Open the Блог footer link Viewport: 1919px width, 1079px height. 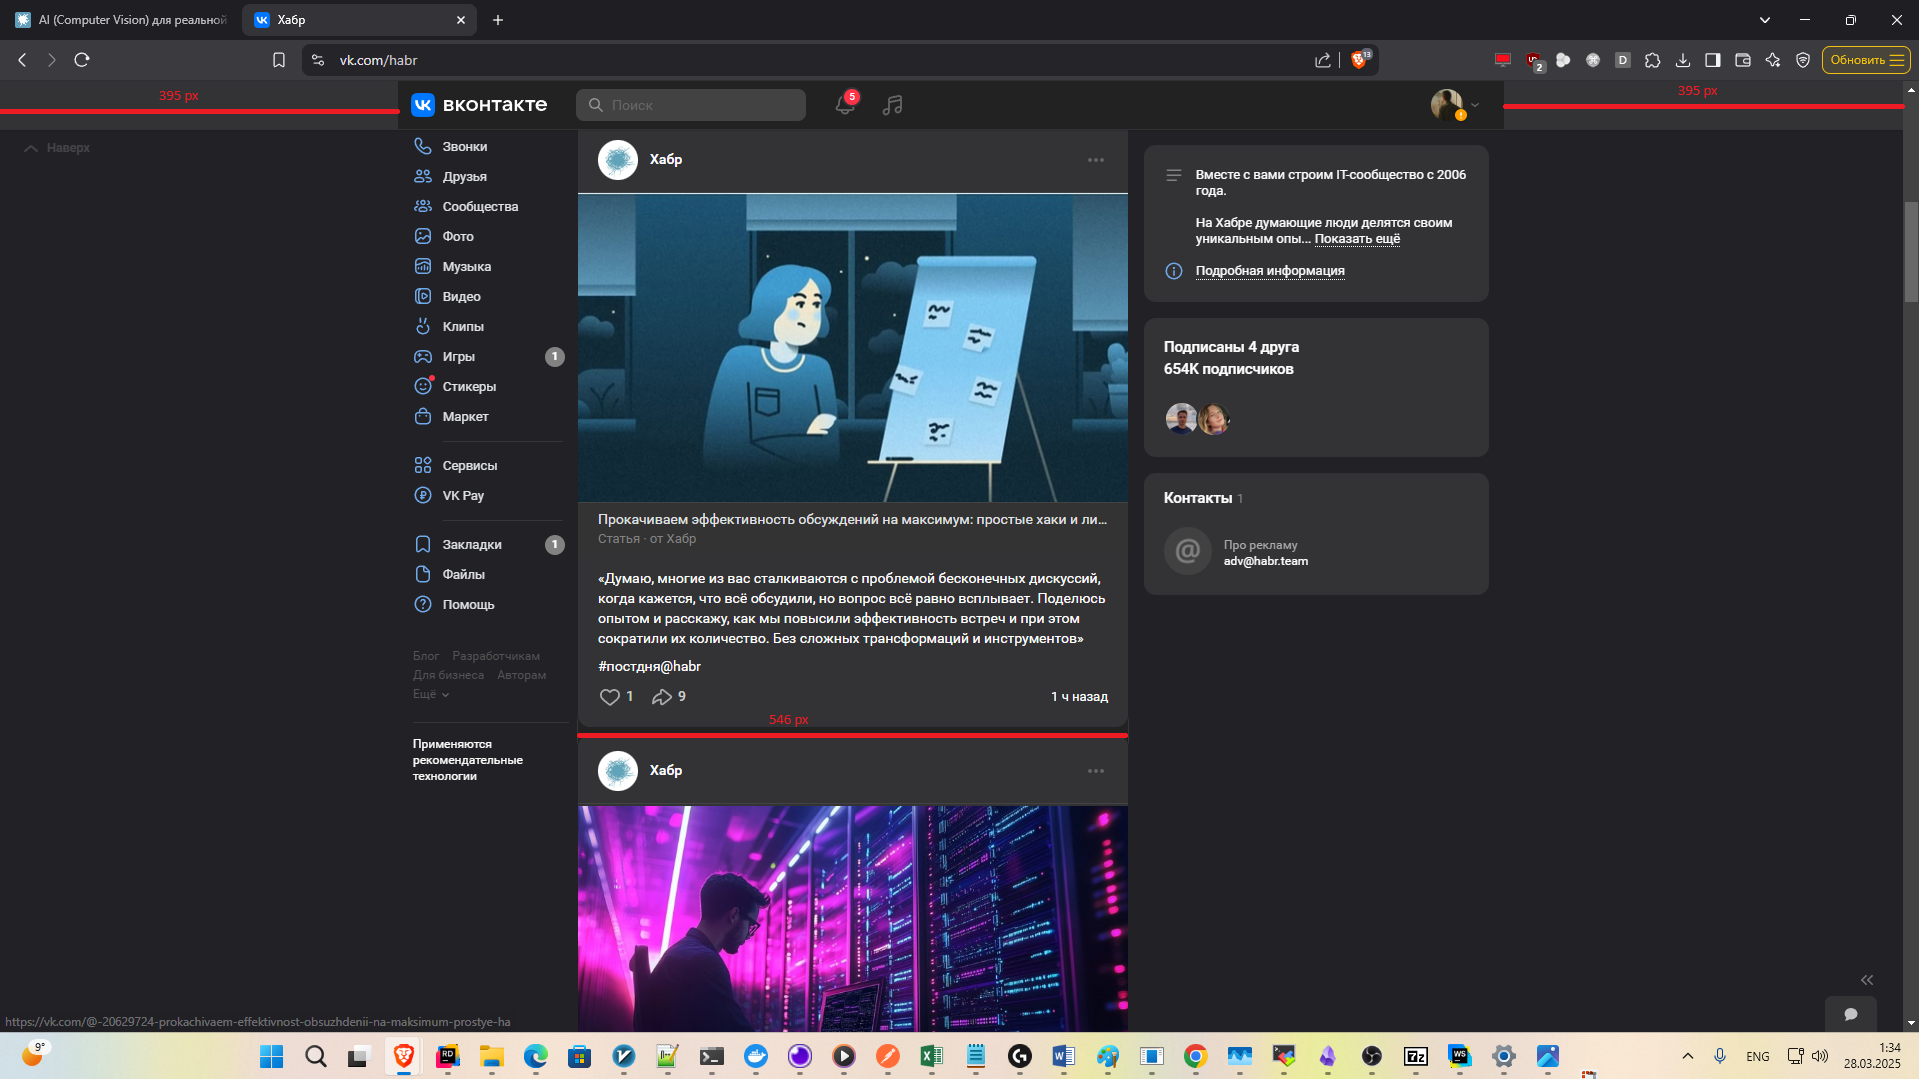click(x=426, y=656)
